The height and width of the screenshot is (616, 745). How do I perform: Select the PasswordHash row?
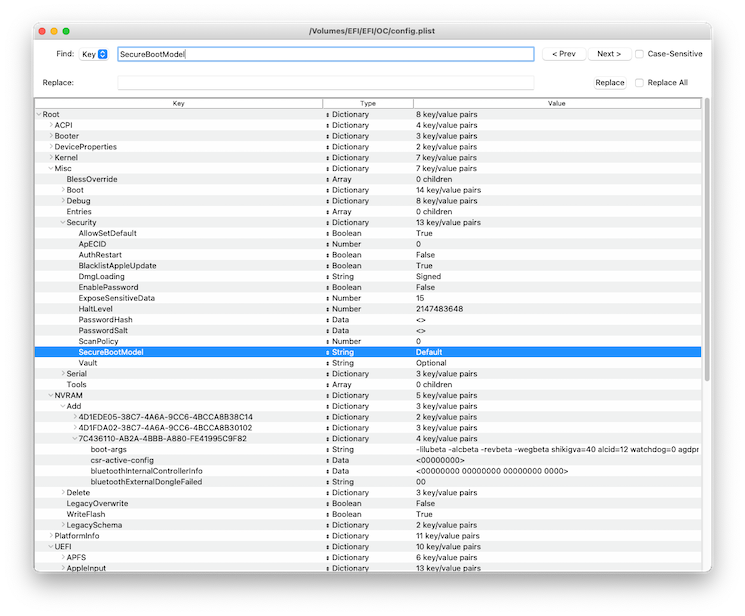[x=368, y=320]
